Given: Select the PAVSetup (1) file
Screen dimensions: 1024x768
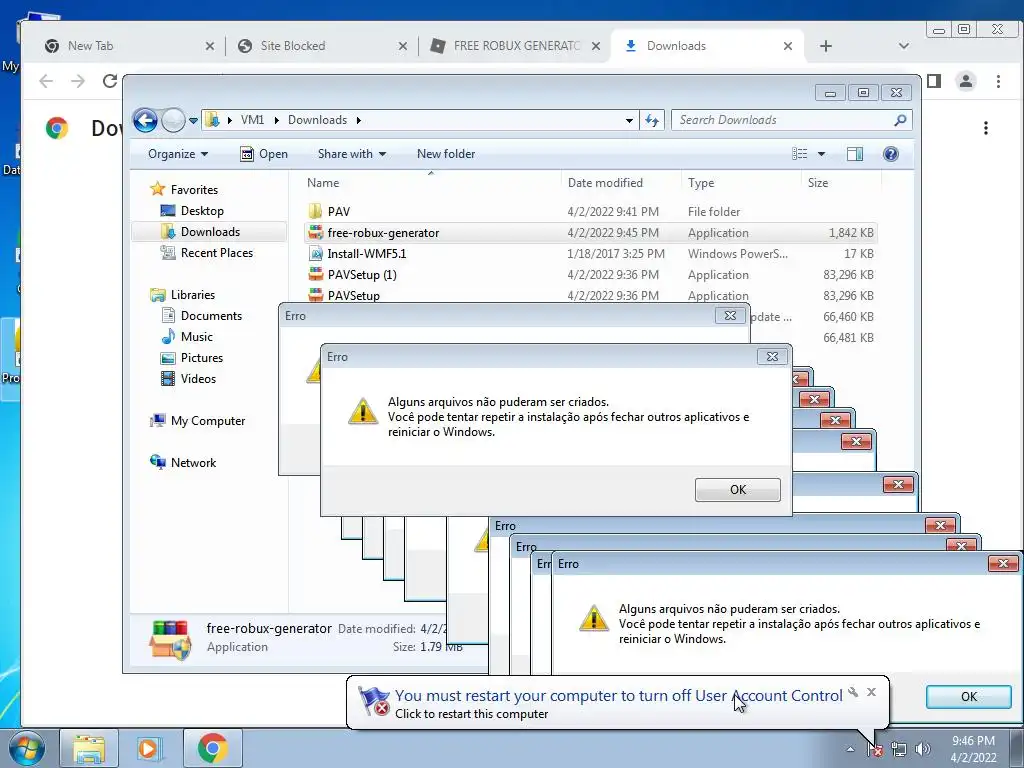Looking at the screenshot, I should tap(590, 274).
